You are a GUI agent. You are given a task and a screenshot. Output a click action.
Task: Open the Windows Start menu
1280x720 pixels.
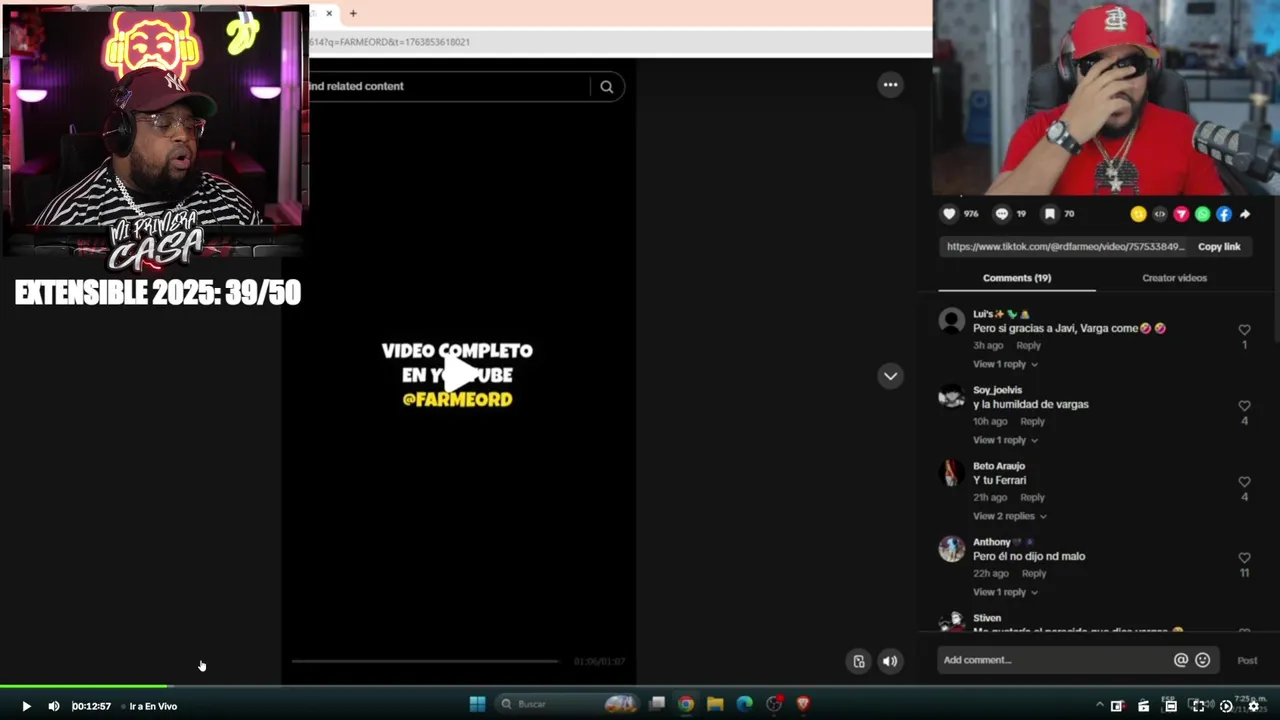[477, 704]
